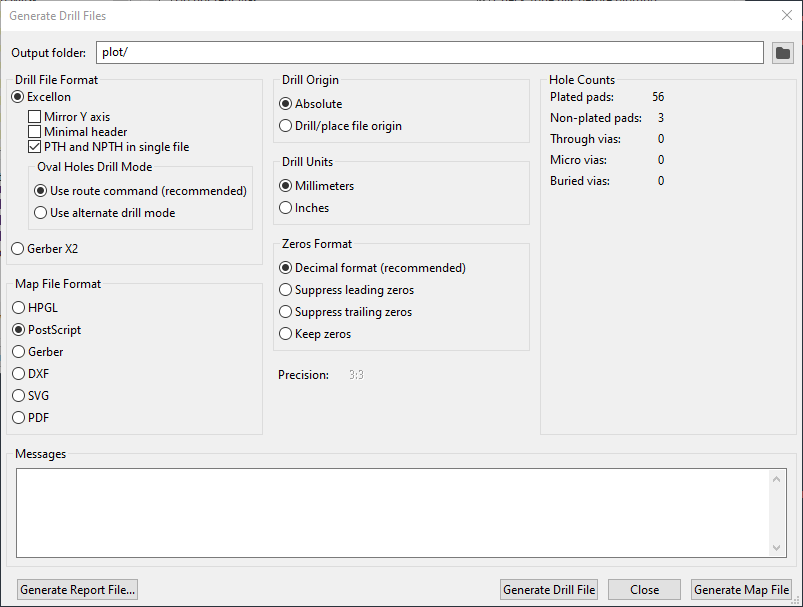Image resolution: width=803 pixels, height=607 pixels.
Task: Enable the Mirror Y axis checkbox
Action: pos(35,117)
